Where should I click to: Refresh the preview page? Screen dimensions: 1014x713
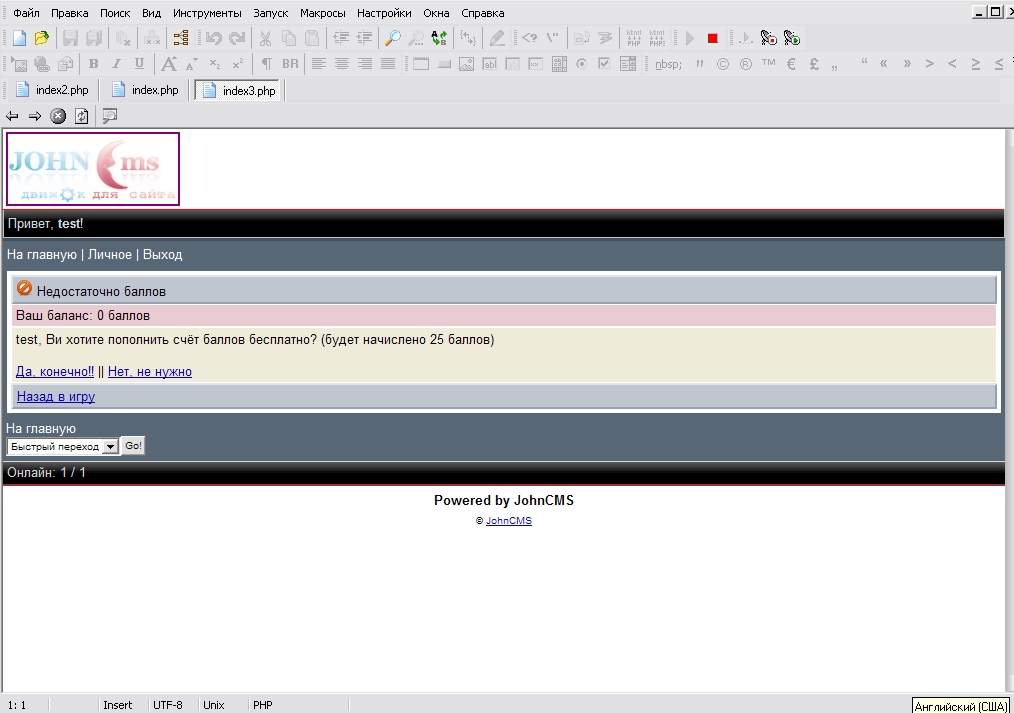(x=81, y=116)
